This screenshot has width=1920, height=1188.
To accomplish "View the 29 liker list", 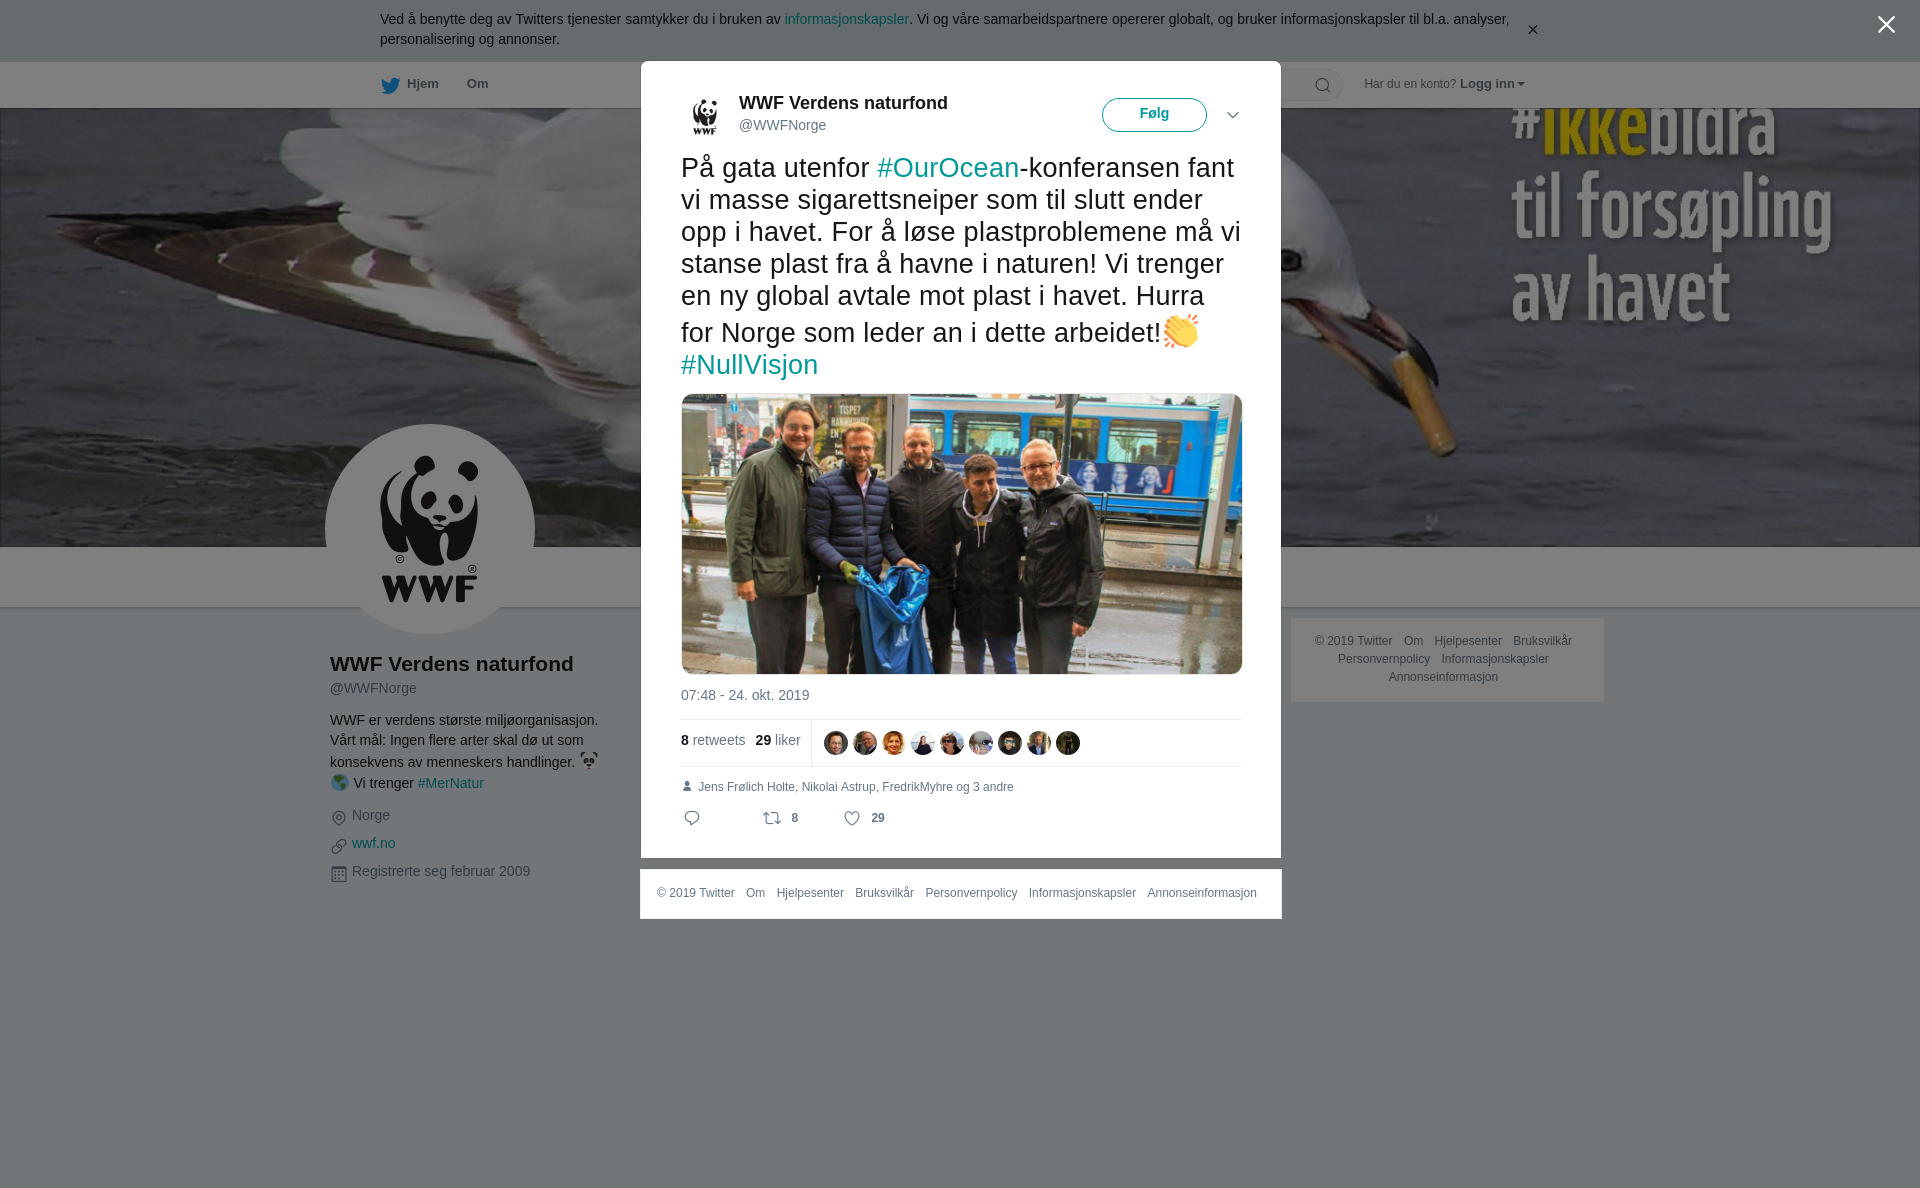I will coord(778,741).
